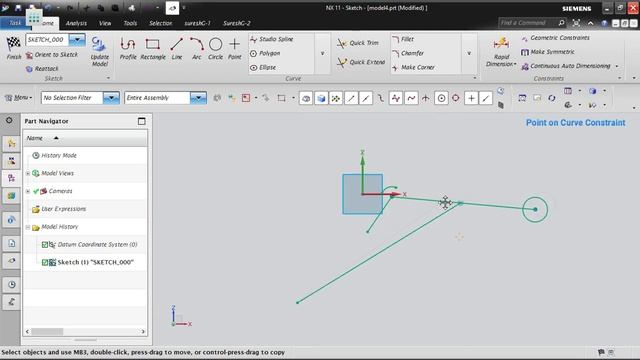
Task: Choose Polygon tool
Action: pos(265,53)
